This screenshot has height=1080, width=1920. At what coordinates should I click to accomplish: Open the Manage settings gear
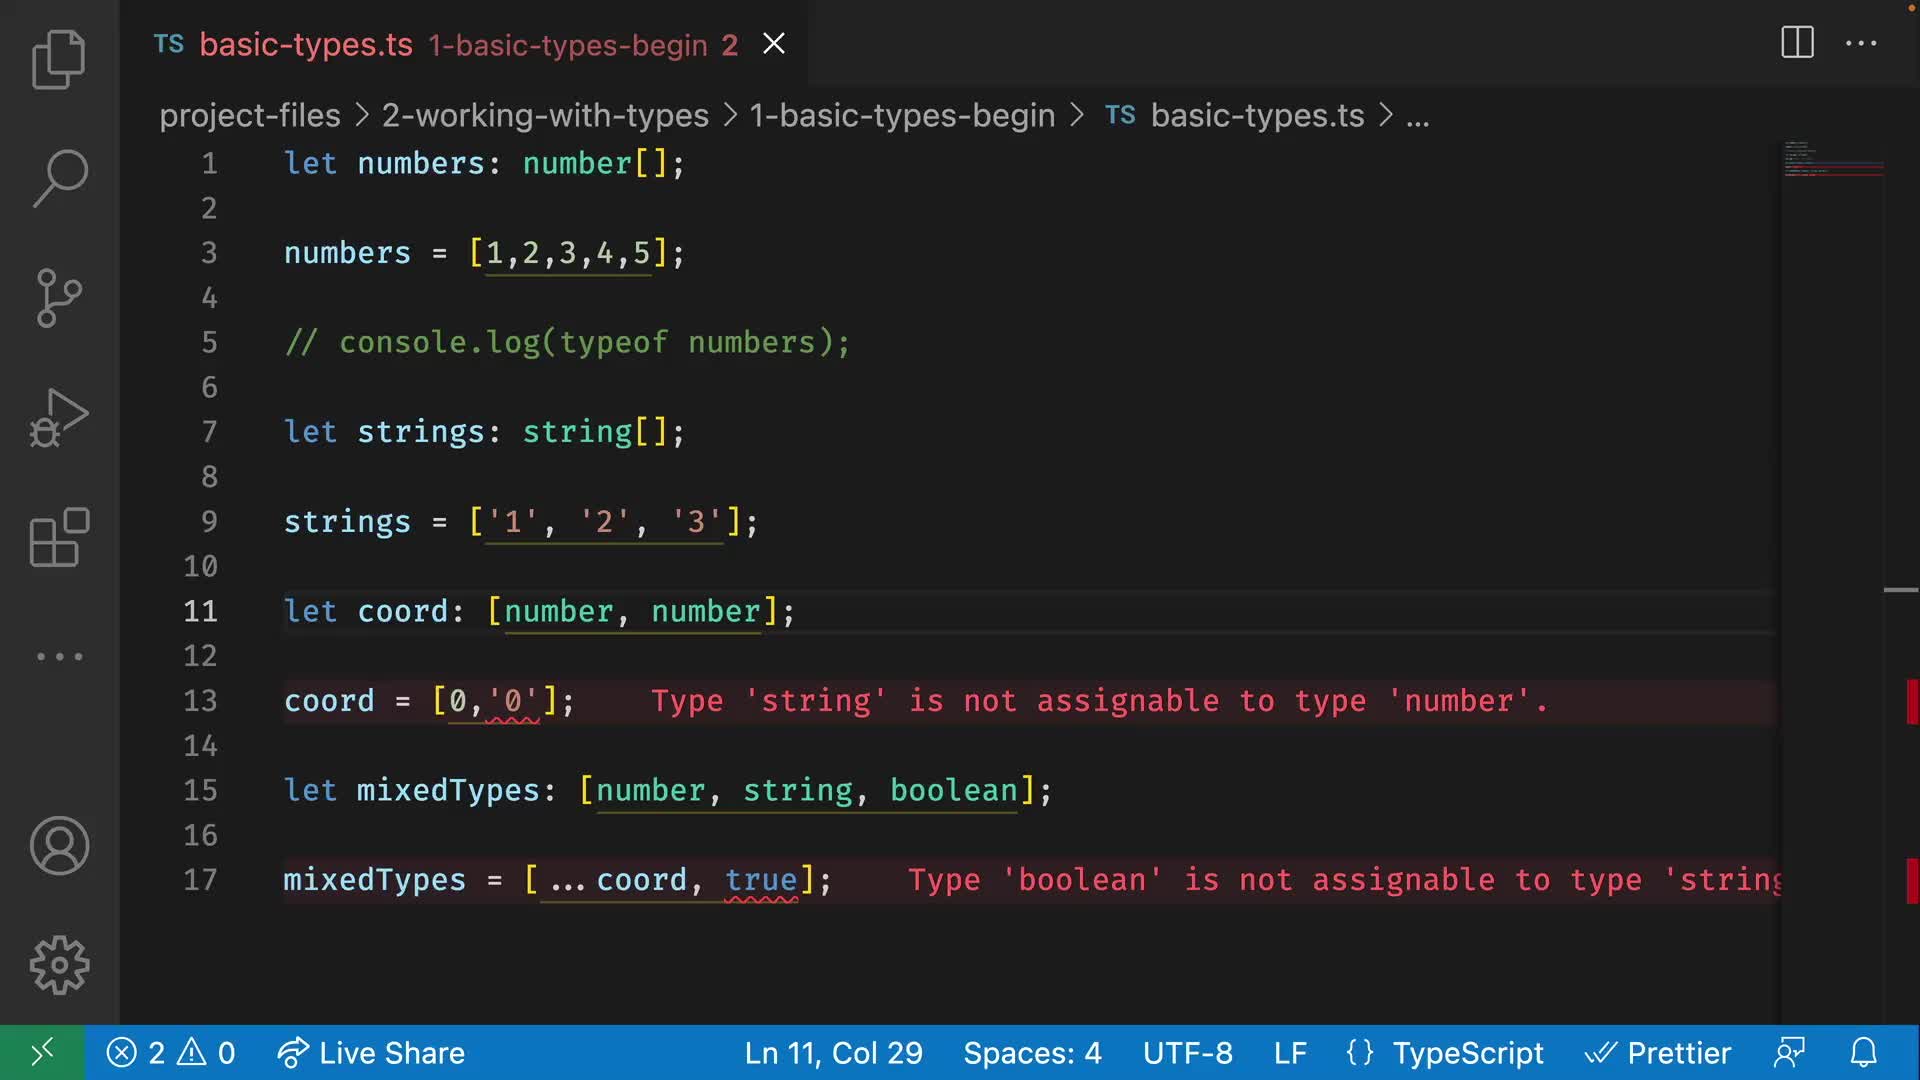(59, 964)
